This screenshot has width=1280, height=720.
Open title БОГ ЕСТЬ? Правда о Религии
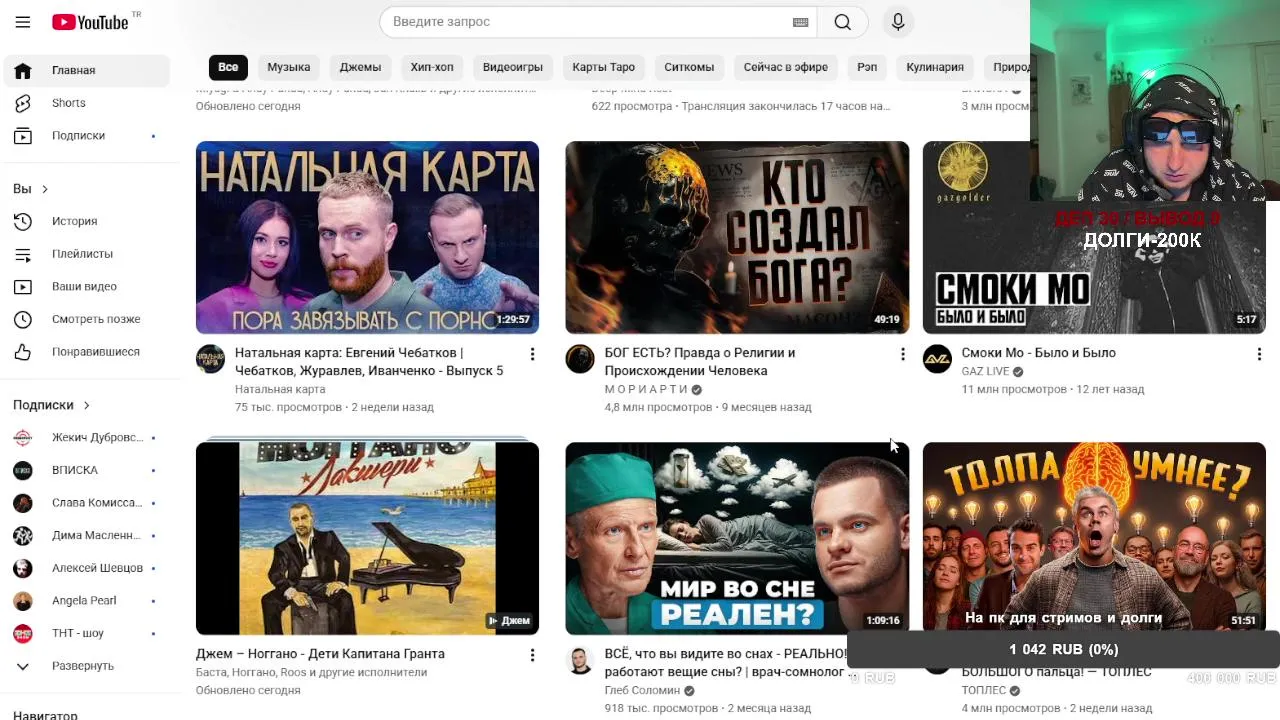[x=700, y=362]
